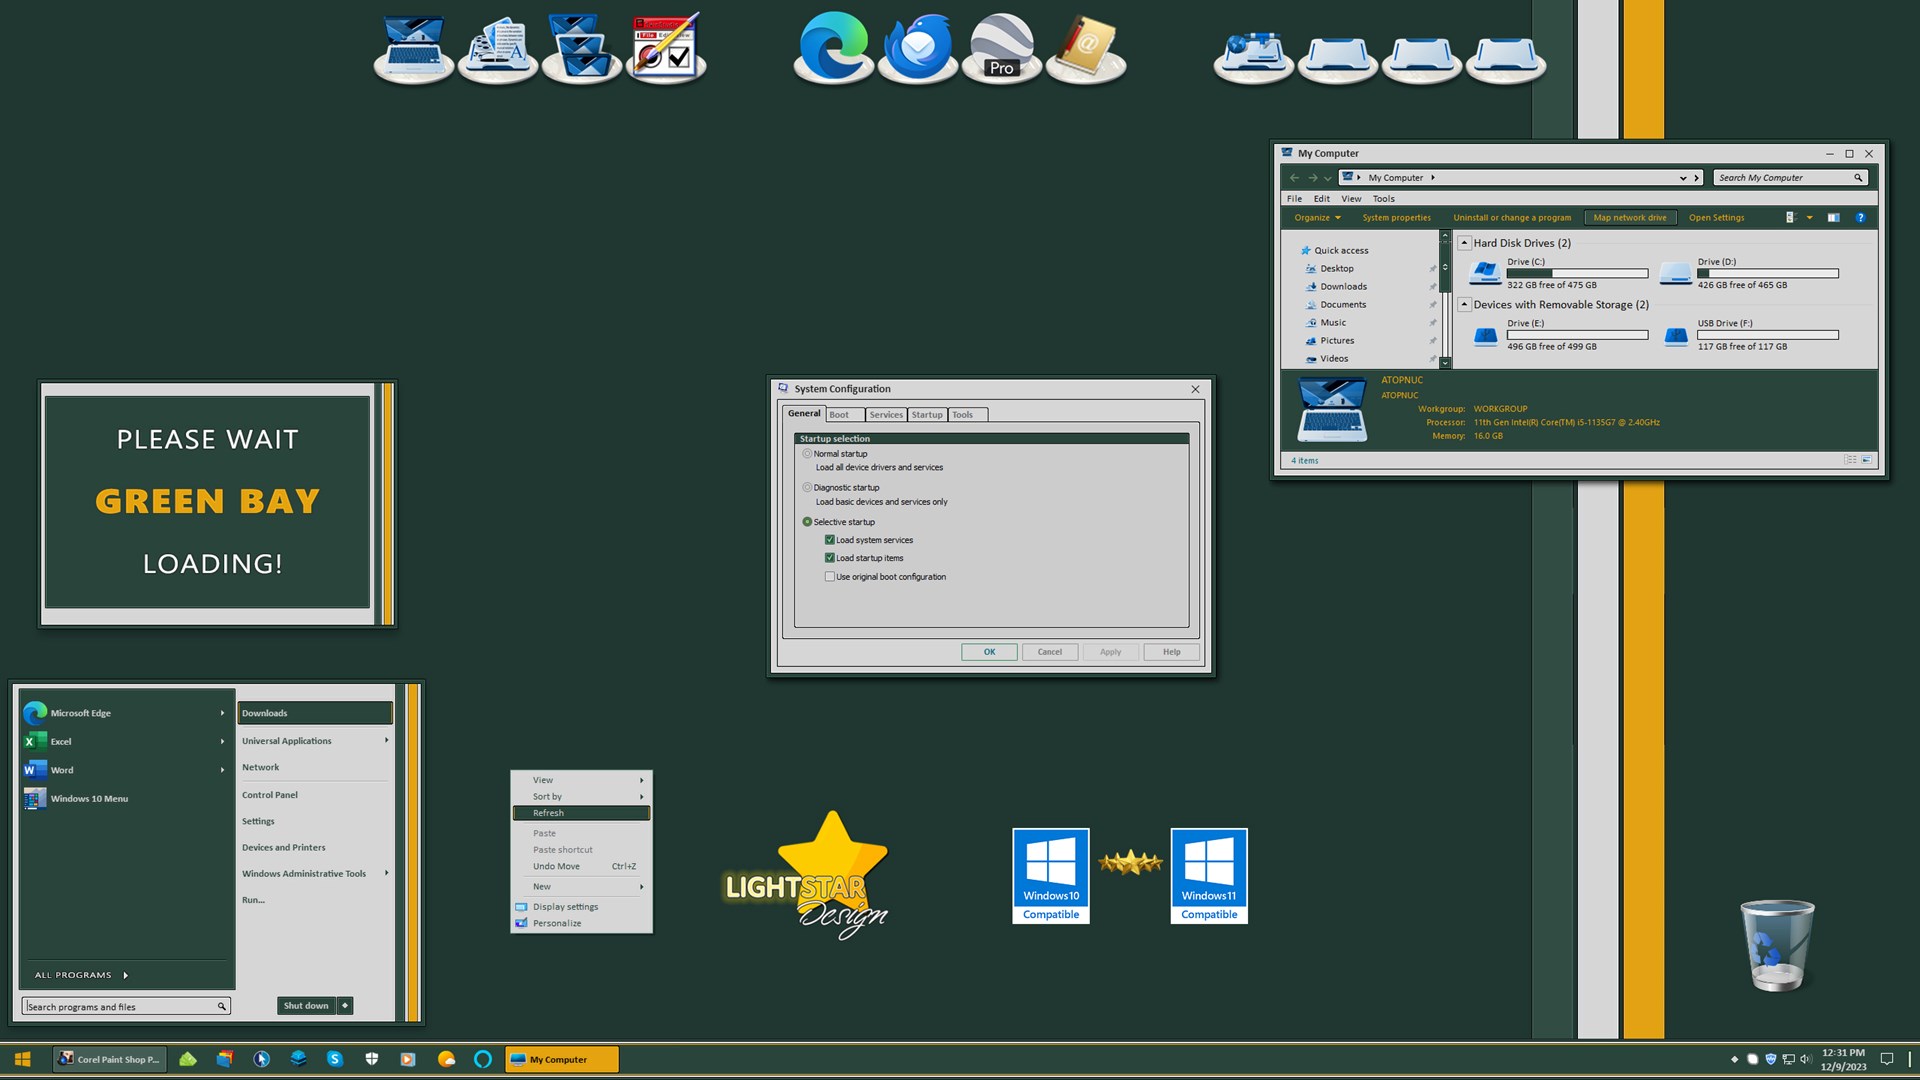The height and width of the screenshot is (1080, 1920).
Task: Click the Skype icon in the taskbar
Action: 335,1059
